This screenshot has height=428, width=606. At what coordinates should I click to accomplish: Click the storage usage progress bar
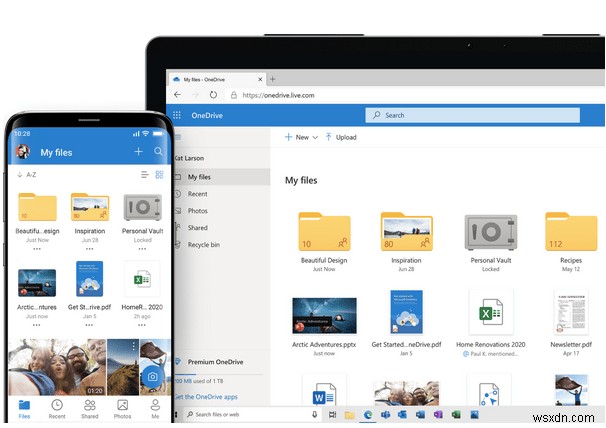coord(218,374)
